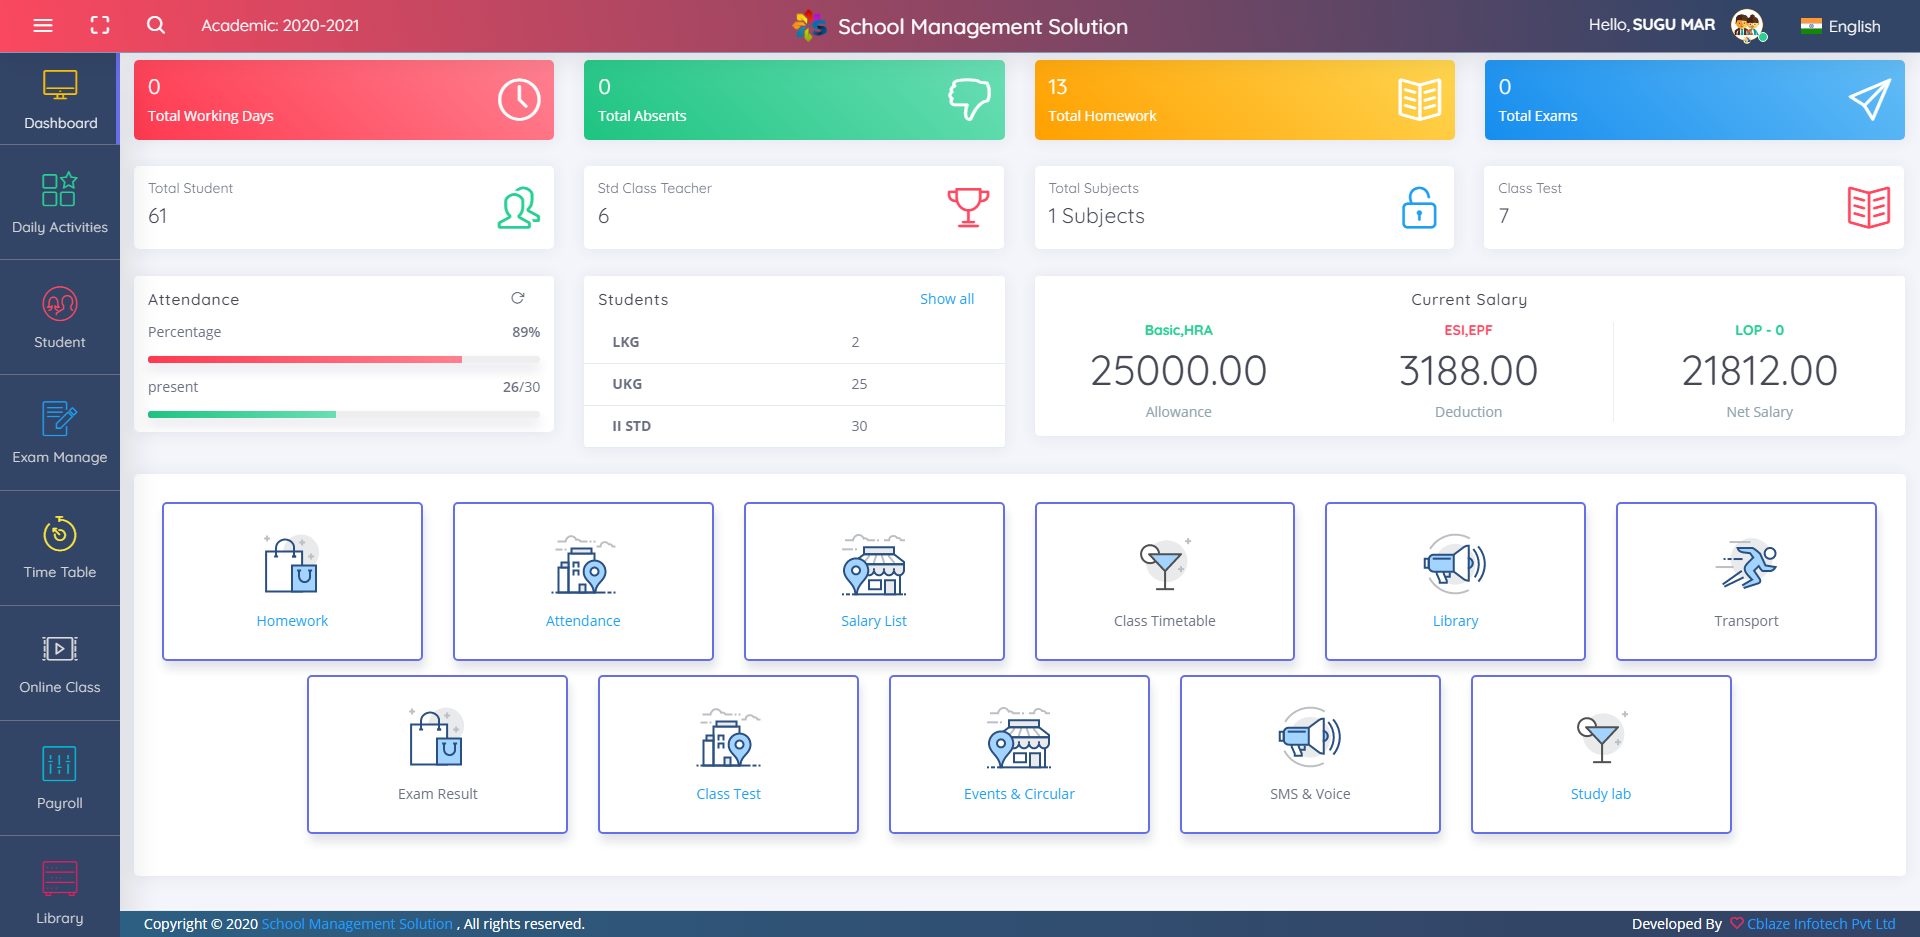The image size is (1920, 937).
Task: Click the Events & Circular link
Action: [1019, 794]
